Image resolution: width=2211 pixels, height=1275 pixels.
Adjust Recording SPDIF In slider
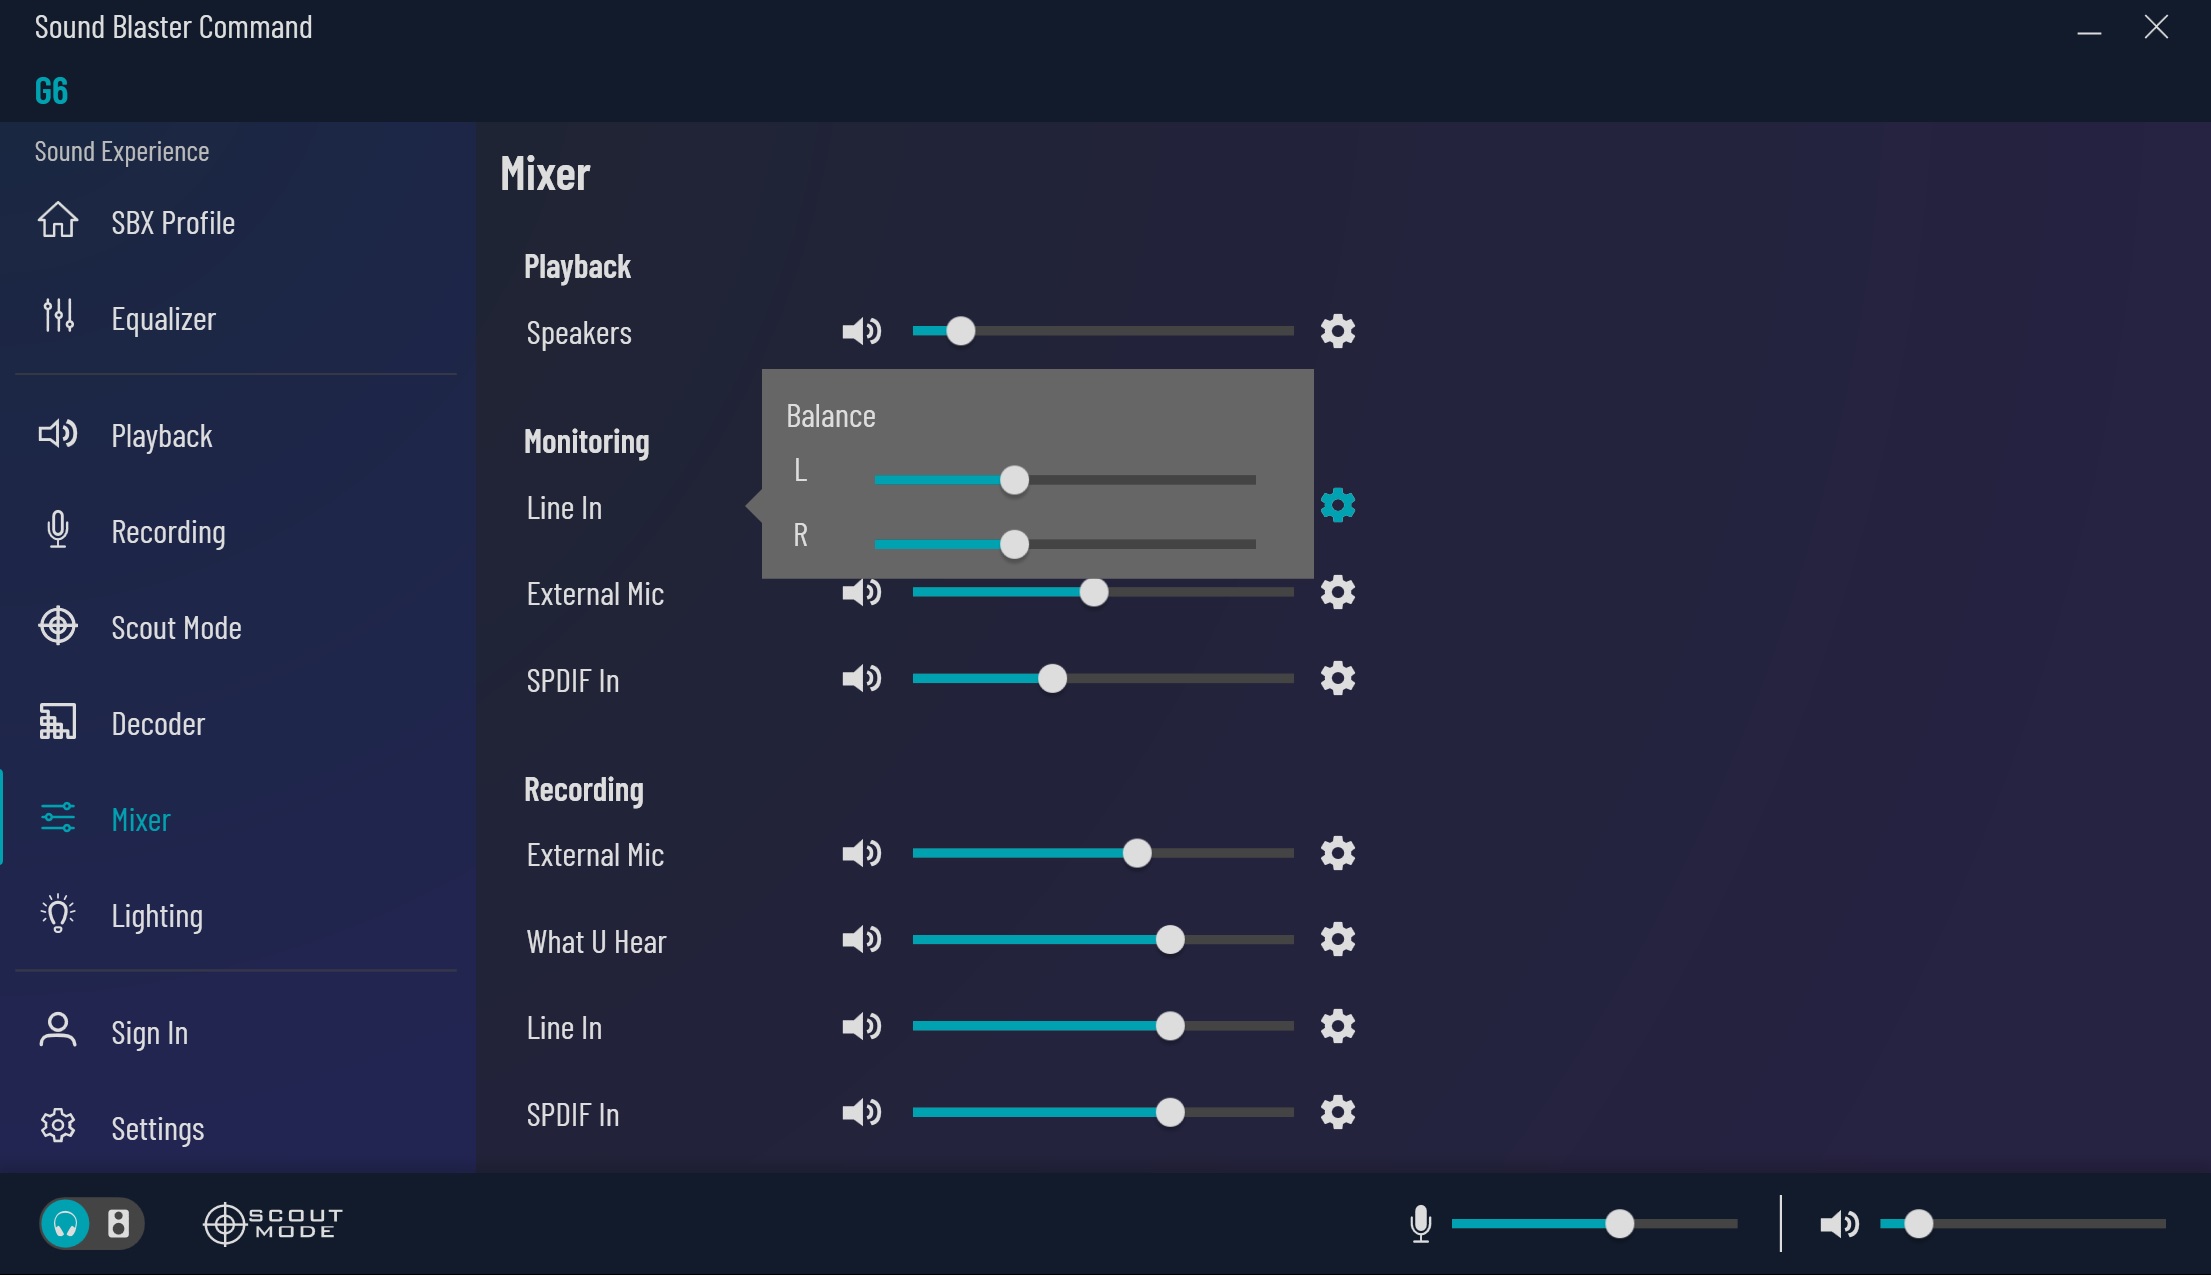(x=1170, y=1112)
